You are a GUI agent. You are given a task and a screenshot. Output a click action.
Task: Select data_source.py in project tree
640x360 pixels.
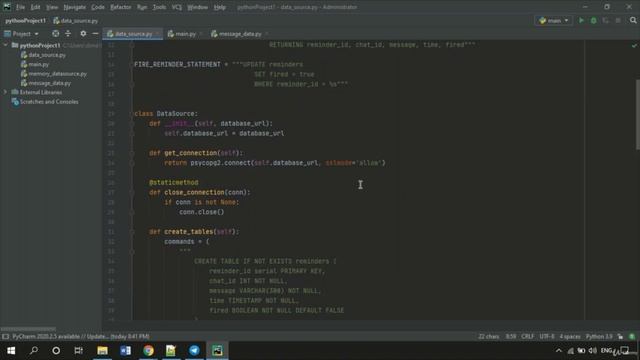coord(43,55)
